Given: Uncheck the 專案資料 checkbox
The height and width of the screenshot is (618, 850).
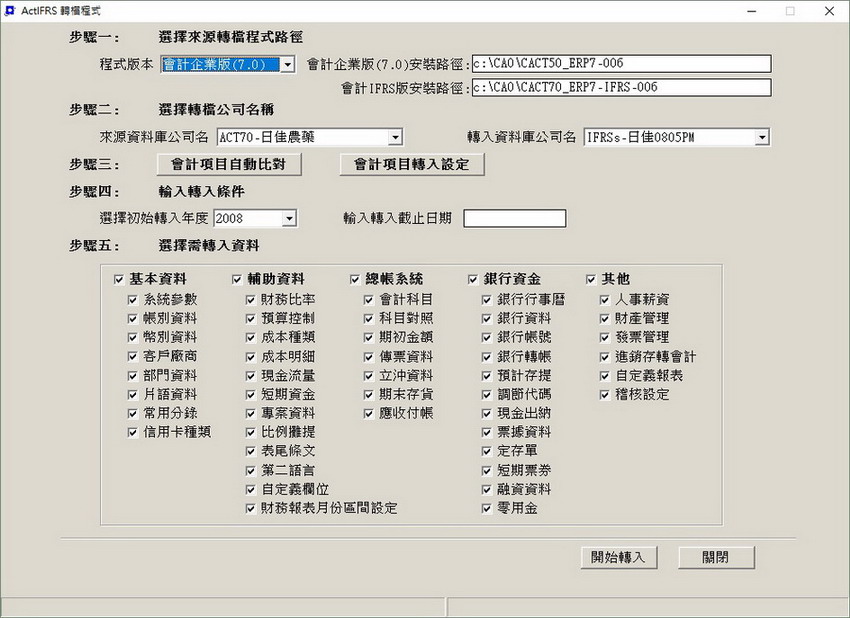Looking at the screenshot, I should tap(250, 414).
